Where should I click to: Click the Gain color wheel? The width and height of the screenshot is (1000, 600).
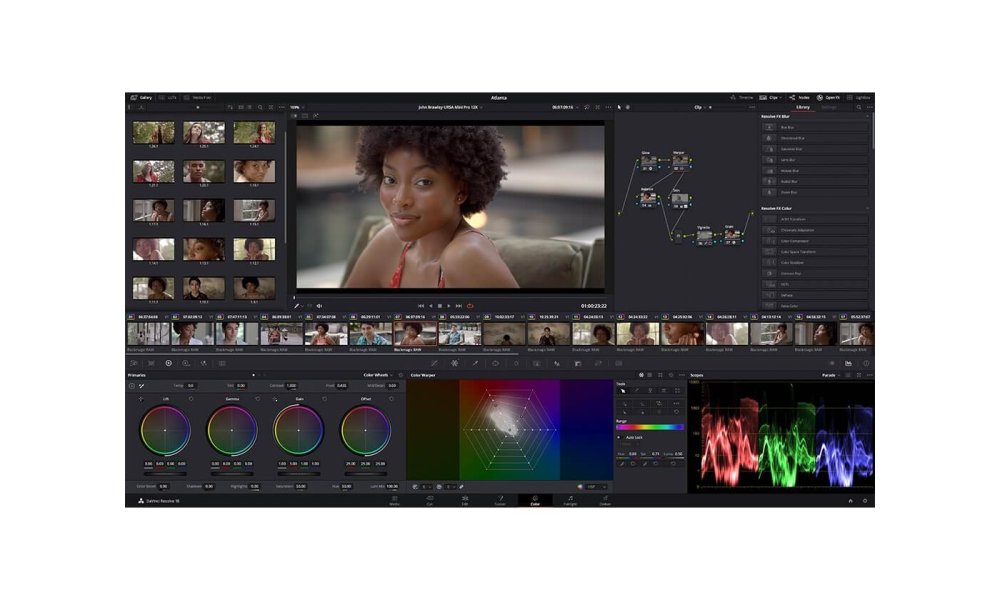pyautogui.click(x=300, y=430)
